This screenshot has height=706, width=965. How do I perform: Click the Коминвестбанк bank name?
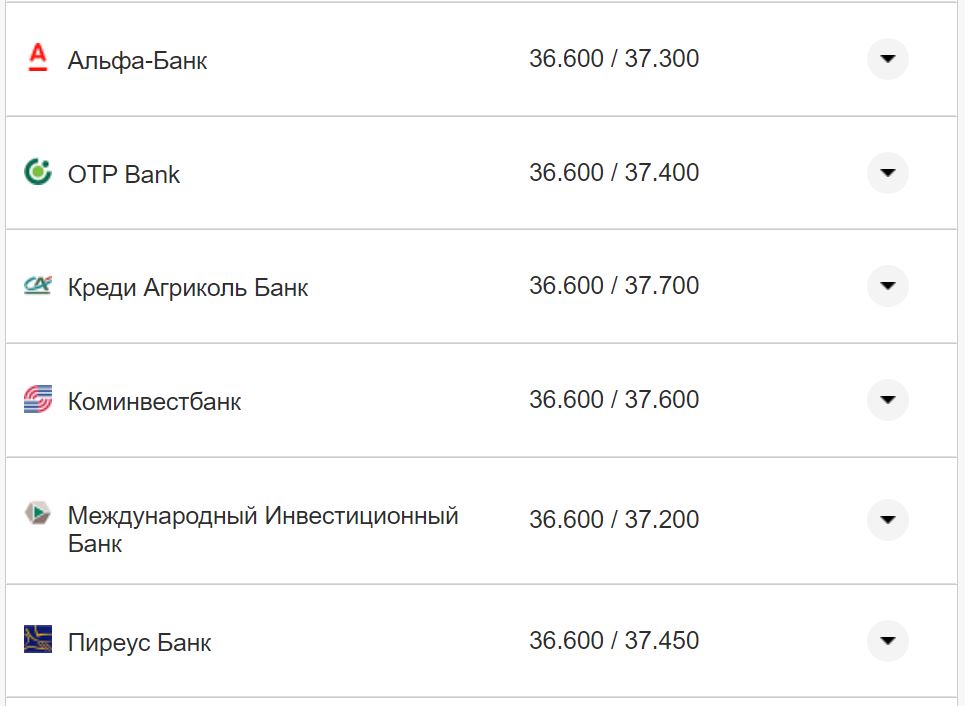pyautogui.click(x=153, y=399)
